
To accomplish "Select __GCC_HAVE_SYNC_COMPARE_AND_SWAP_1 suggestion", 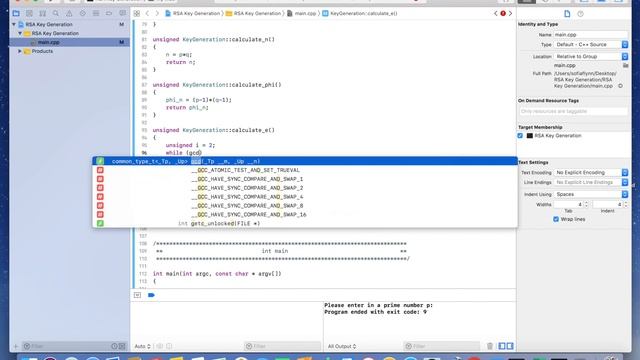I will pyautogui.click(x=305, y=179).
